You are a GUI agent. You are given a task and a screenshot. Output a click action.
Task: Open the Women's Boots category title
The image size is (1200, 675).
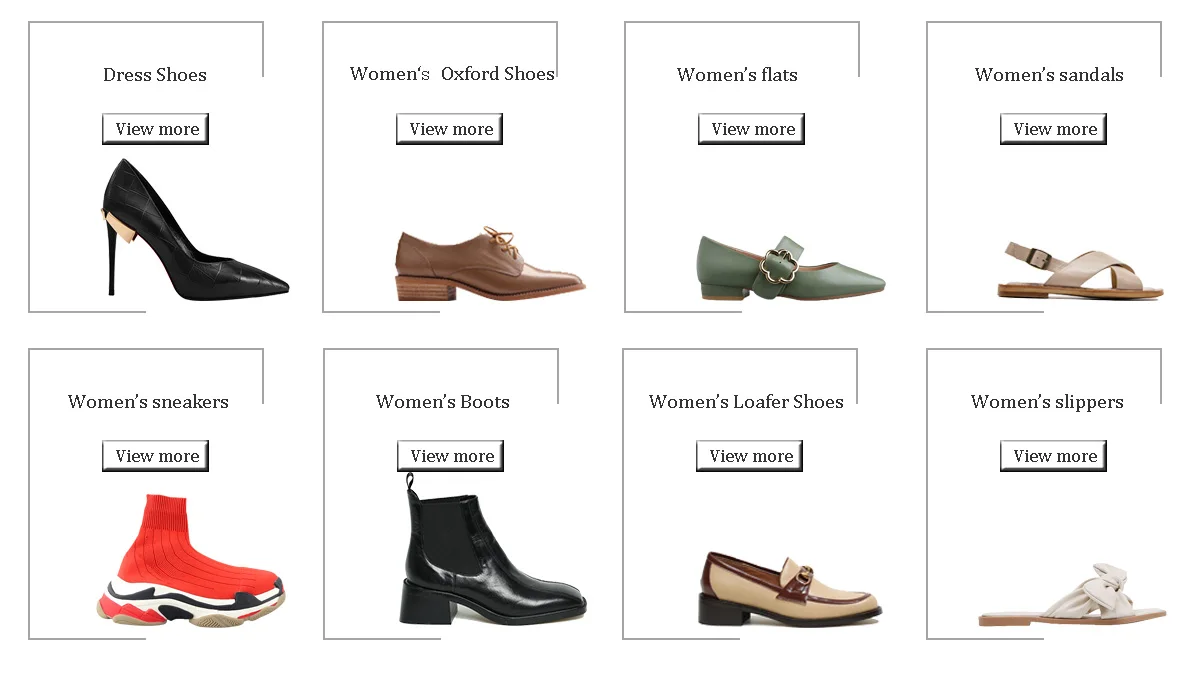pyautogui.click(x=443, y=402)
